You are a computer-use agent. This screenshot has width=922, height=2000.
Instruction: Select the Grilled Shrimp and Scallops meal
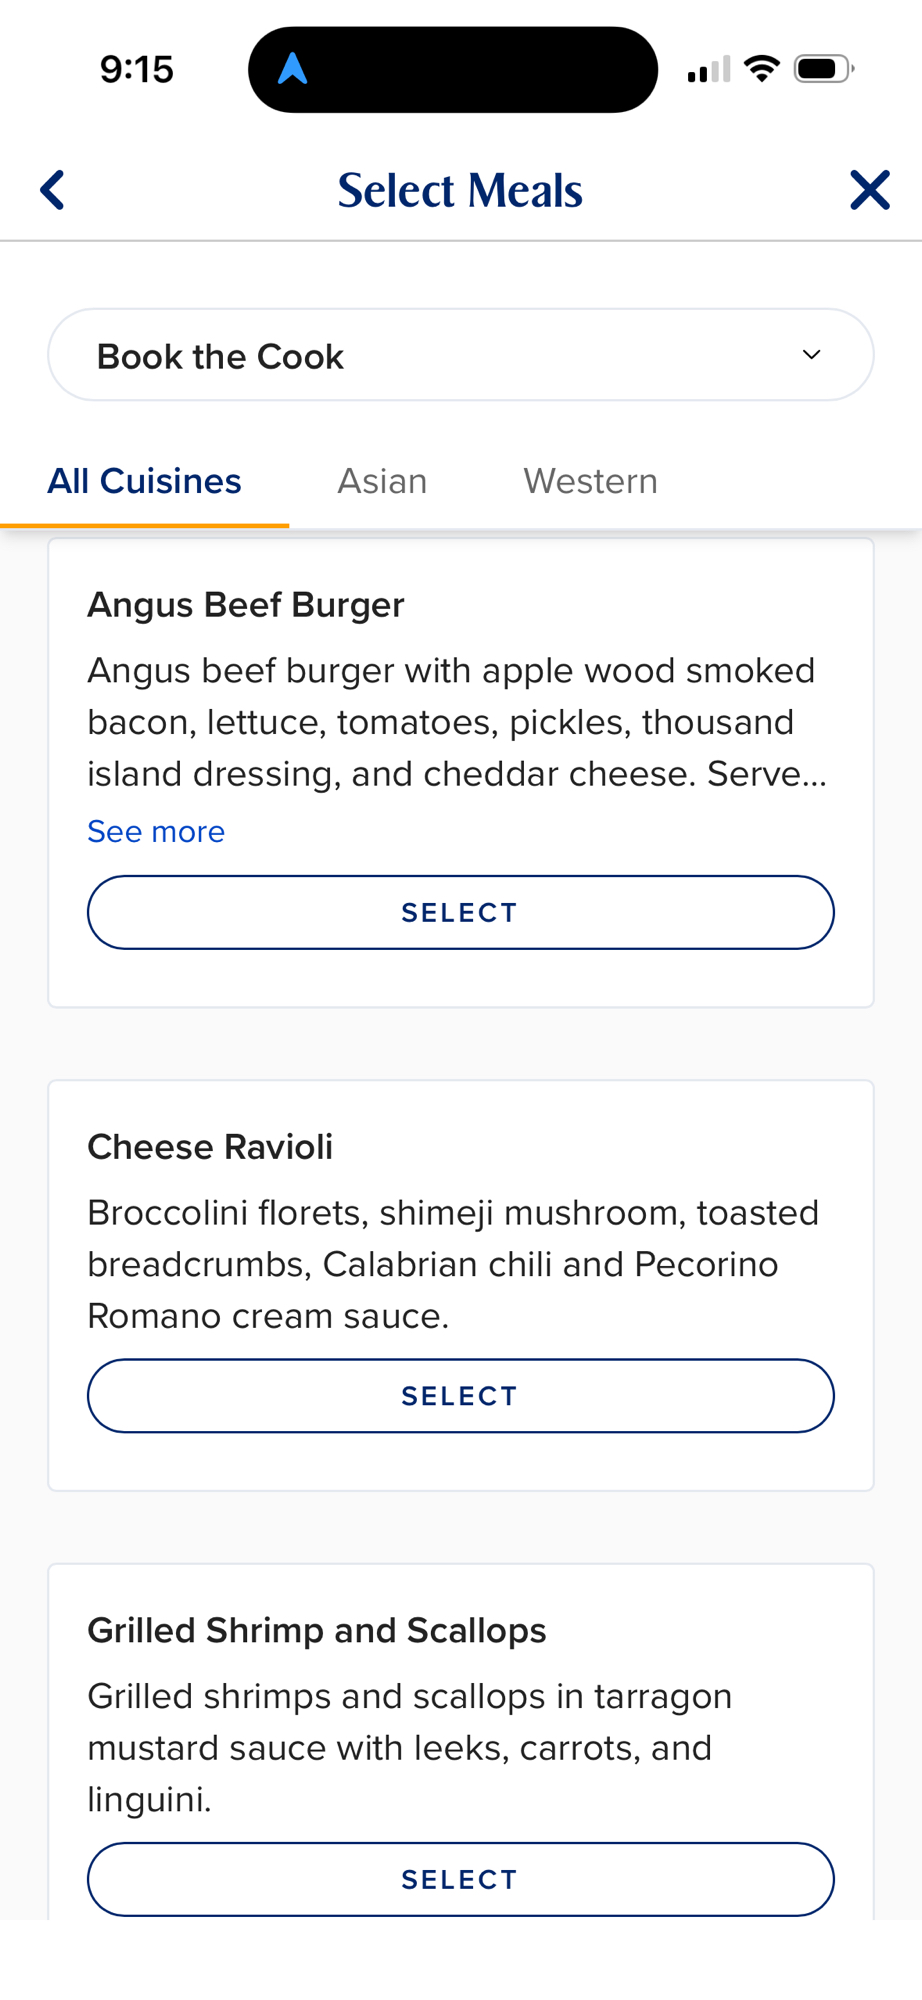(460, 1879)
